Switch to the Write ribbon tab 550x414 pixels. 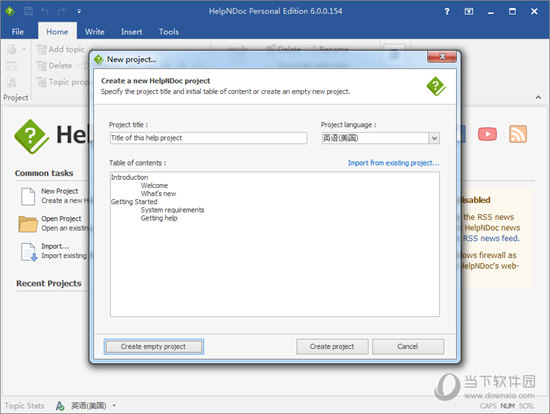coord(95,32)
